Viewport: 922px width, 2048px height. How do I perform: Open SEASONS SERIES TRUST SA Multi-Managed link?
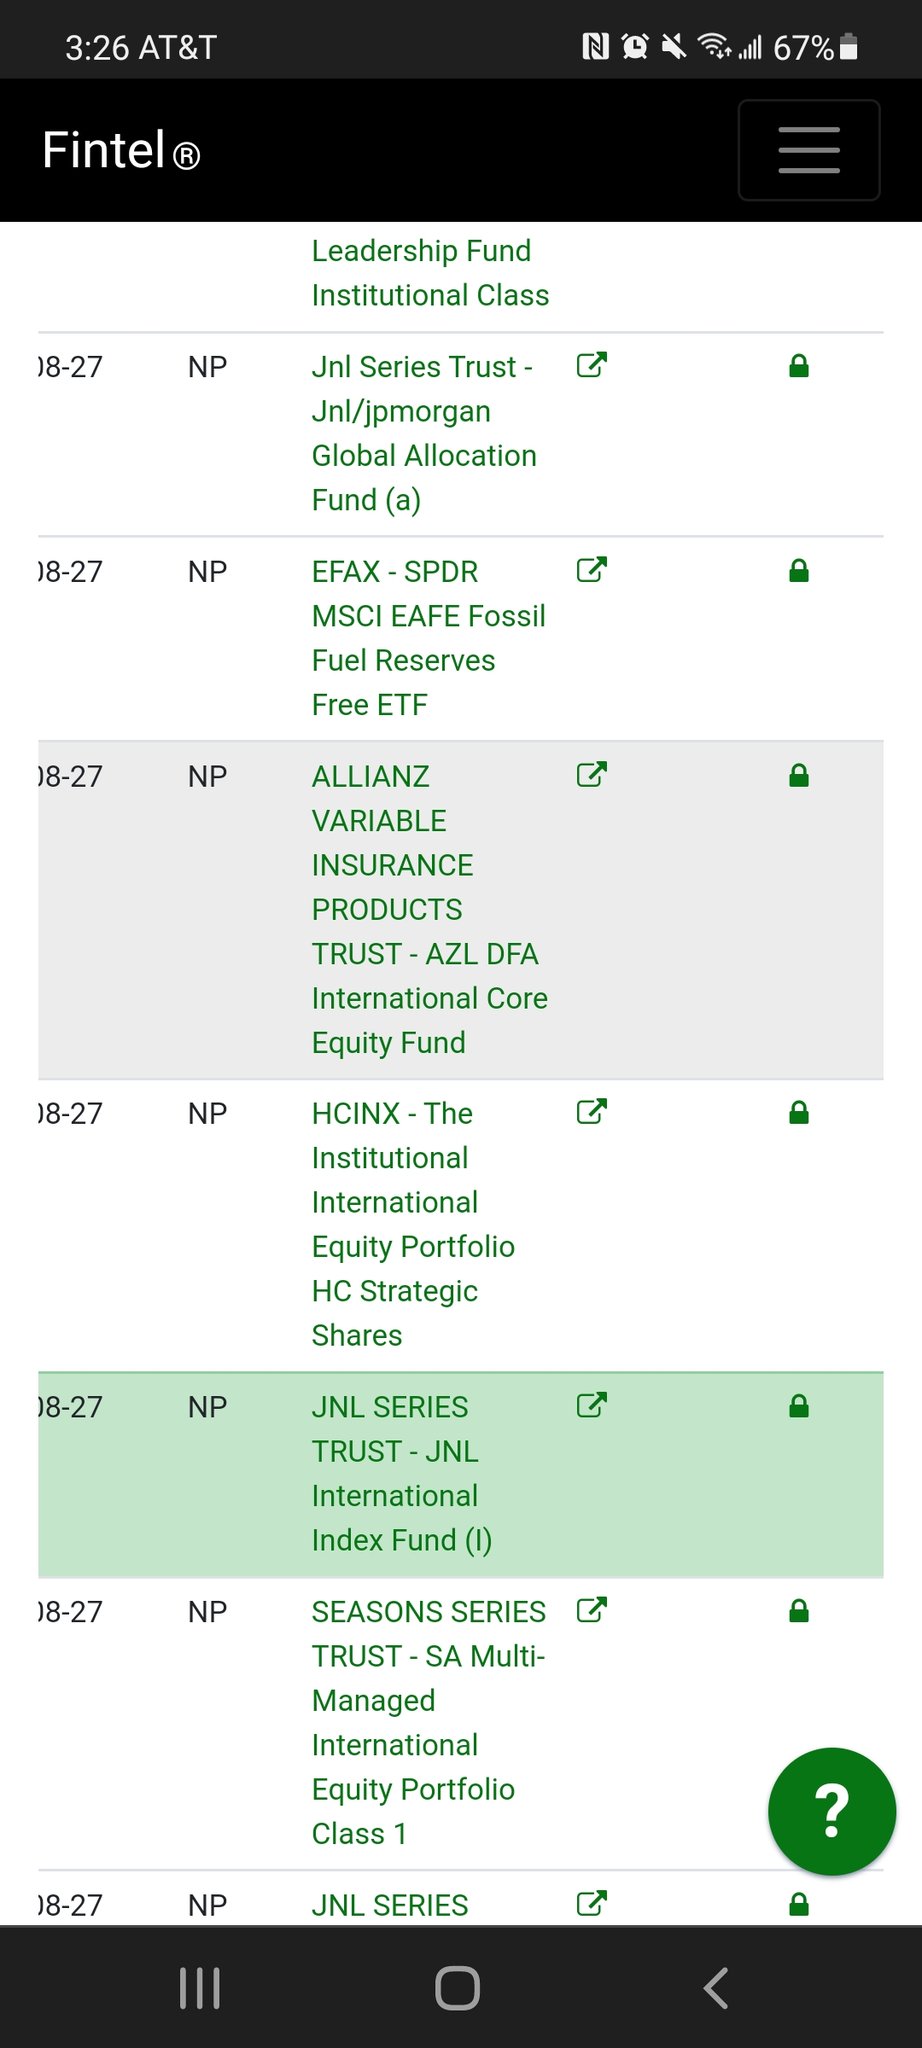(x=427, y=1722)
